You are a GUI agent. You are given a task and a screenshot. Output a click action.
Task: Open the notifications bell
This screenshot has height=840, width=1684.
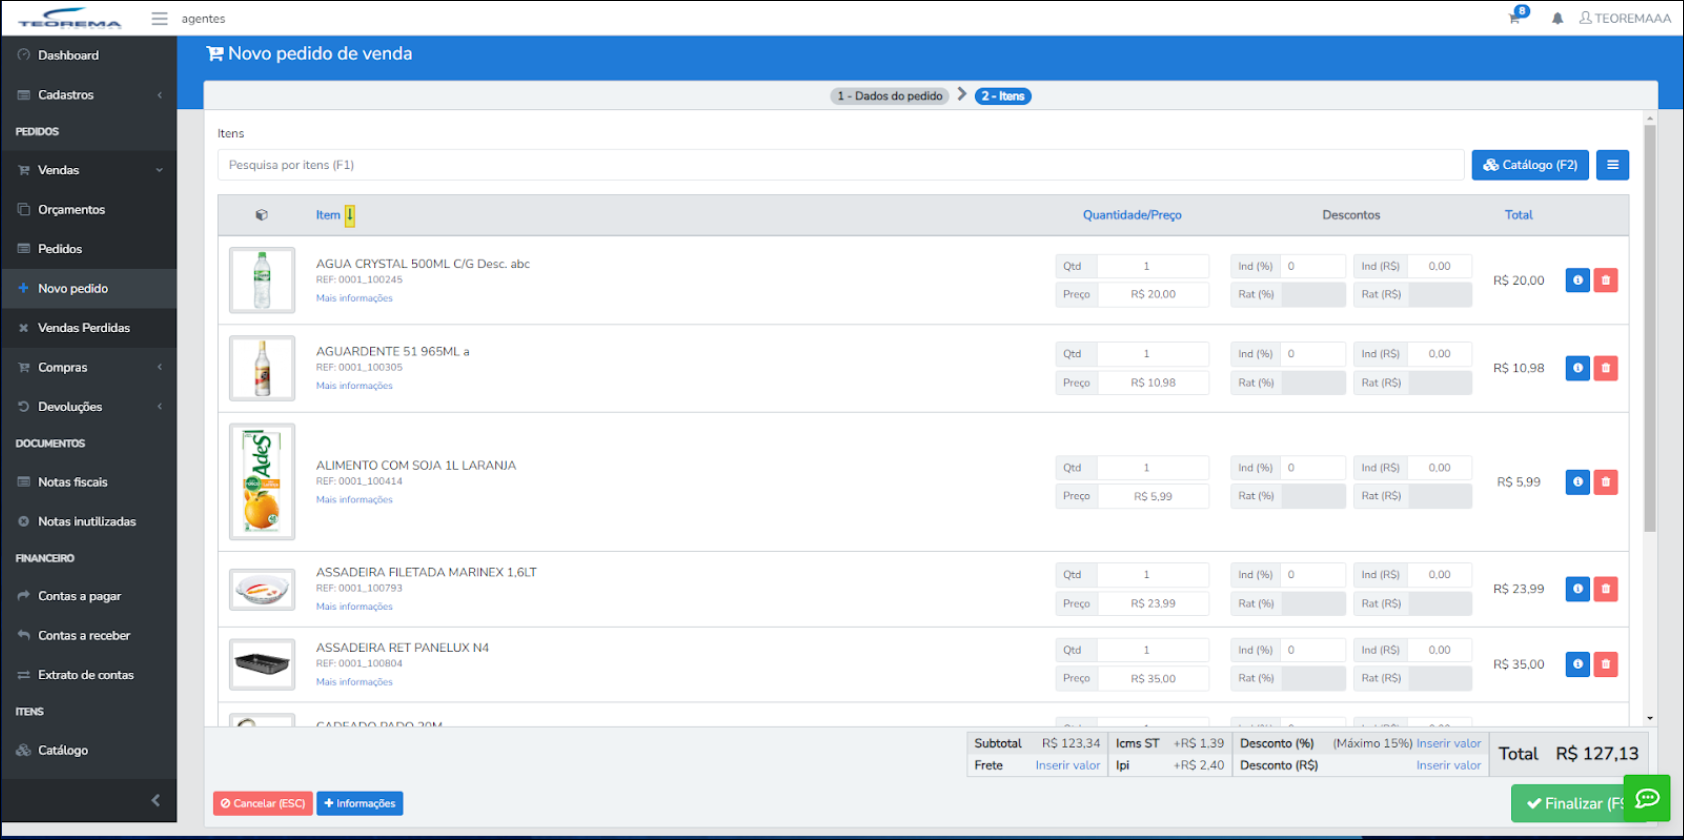click(x=1557, y=18)
